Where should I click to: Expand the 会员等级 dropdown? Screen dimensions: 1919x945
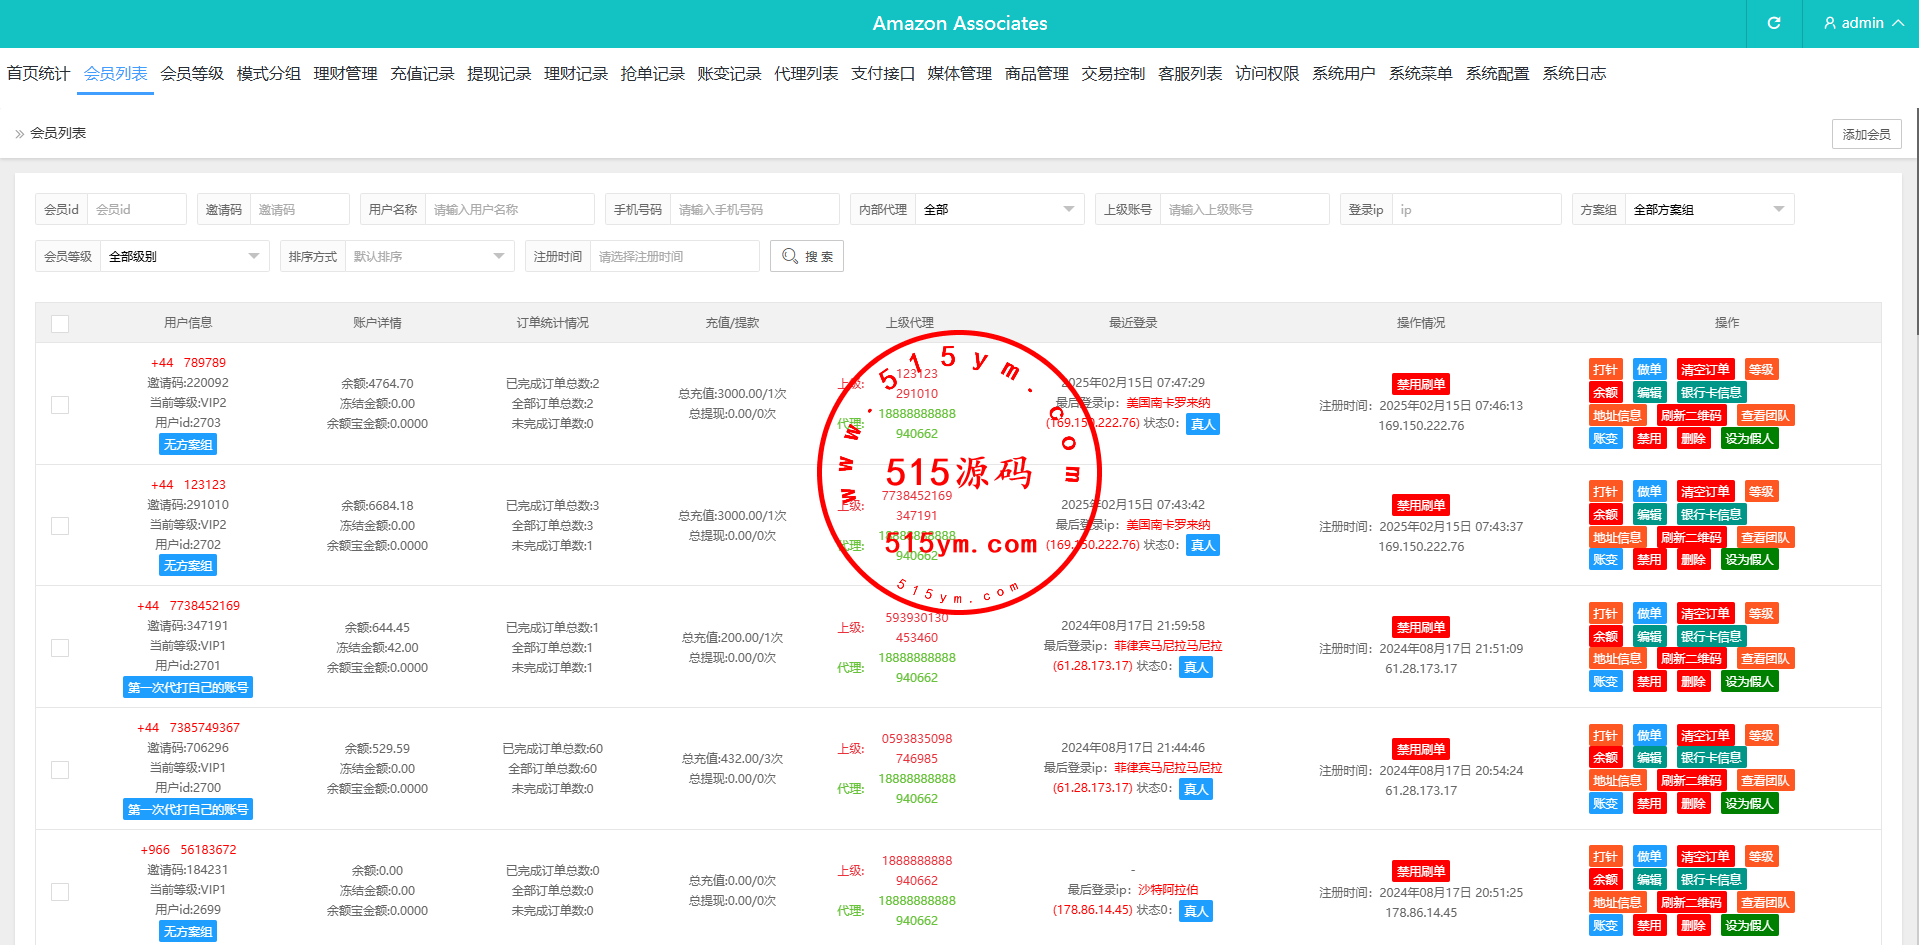click(x=184, y=257)
